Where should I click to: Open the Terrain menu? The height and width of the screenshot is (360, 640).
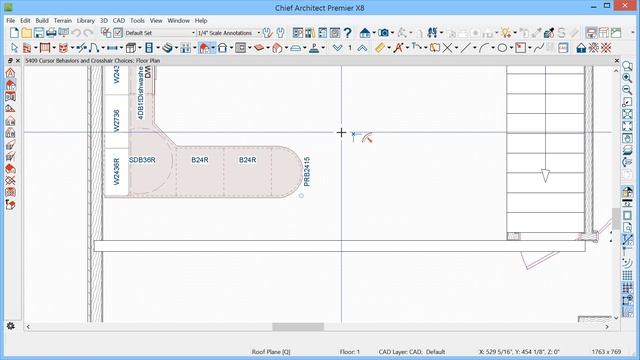coord(63,20)
